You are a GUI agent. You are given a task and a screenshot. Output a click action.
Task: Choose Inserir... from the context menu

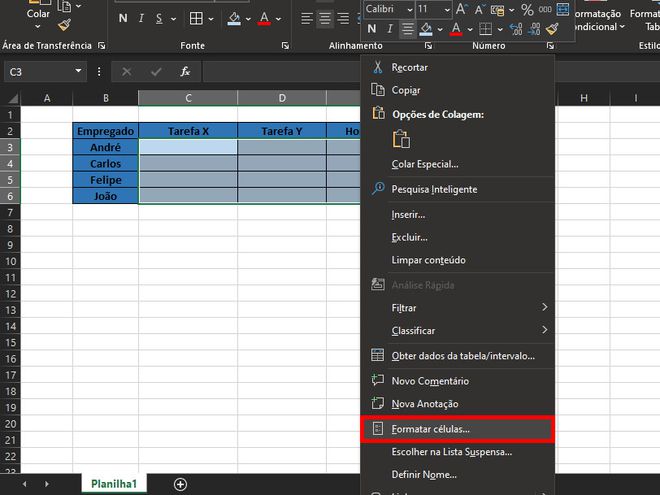click(x=458, y=215)
